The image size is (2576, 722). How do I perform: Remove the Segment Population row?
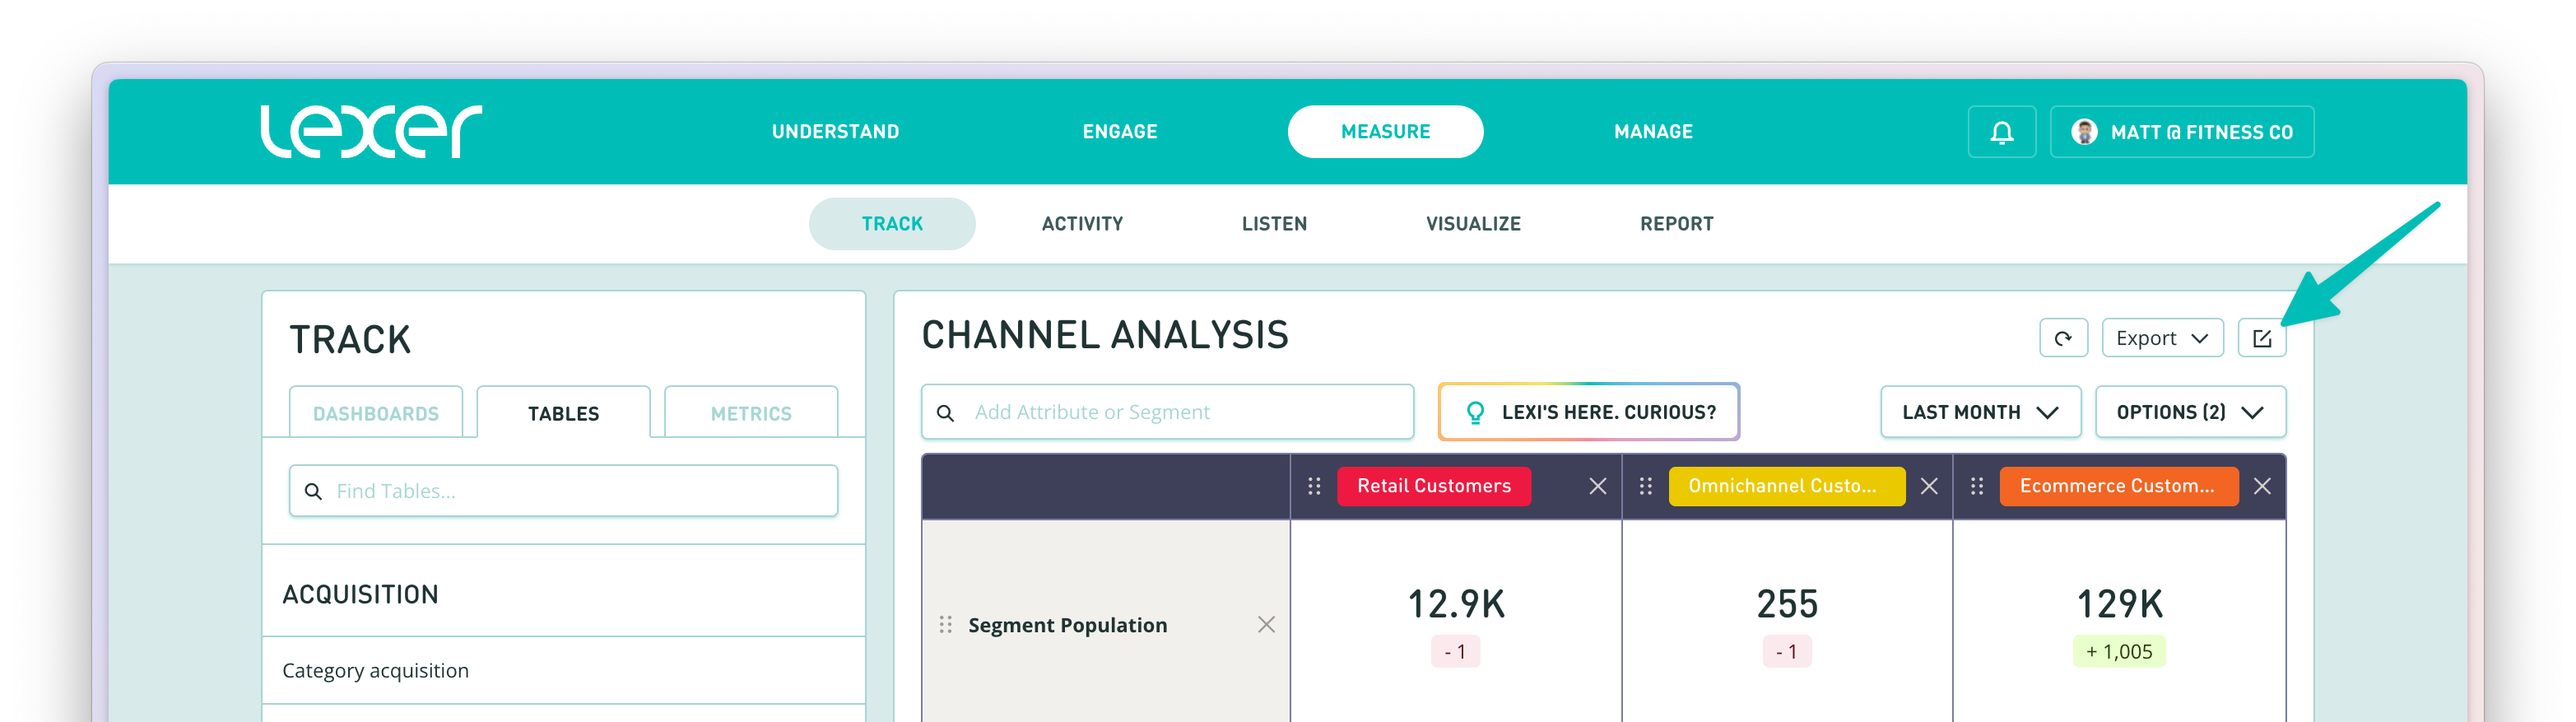point(1266,625)
